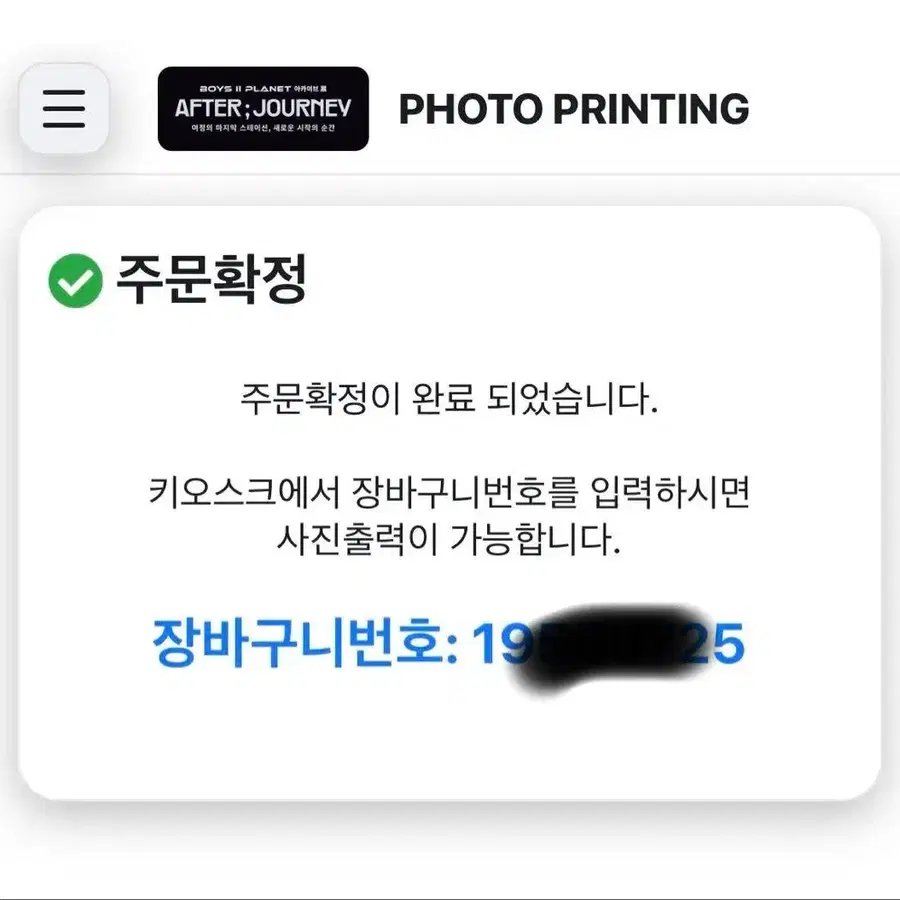Screen dimensions: 900x900
Task: Tap the AFTER;JOURNEY logo banner
Action: 263,108
